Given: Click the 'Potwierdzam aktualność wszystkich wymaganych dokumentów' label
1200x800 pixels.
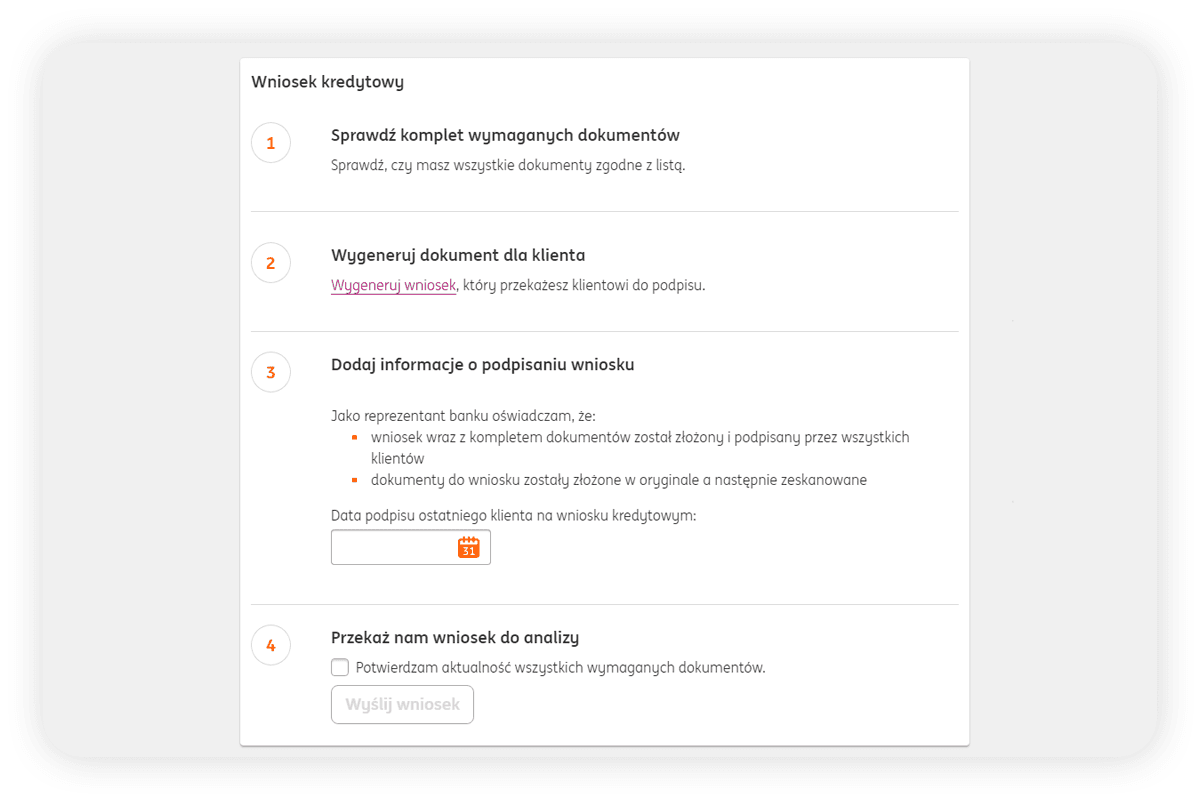Looking at the screenshot, I should (560, 667).
